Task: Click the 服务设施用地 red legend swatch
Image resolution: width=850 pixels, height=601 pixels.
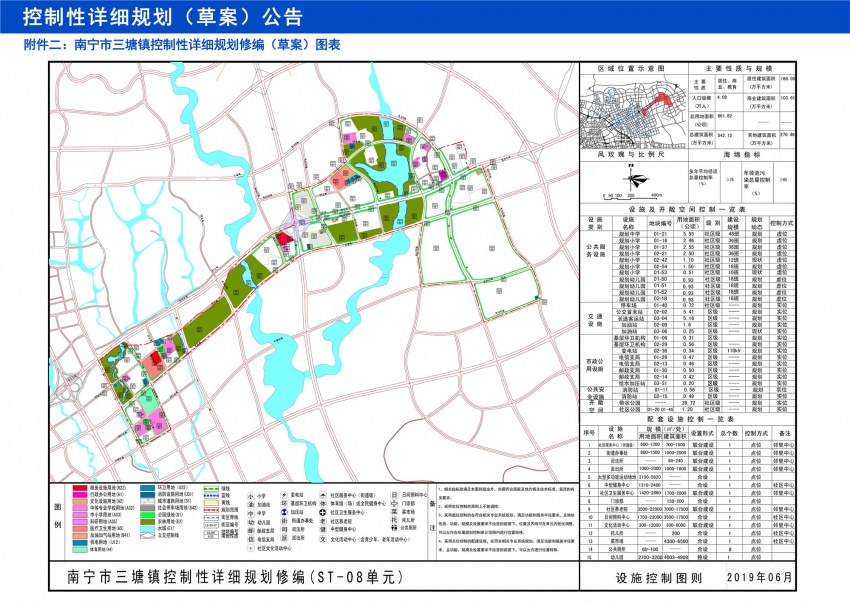Action: coord(80,488)
